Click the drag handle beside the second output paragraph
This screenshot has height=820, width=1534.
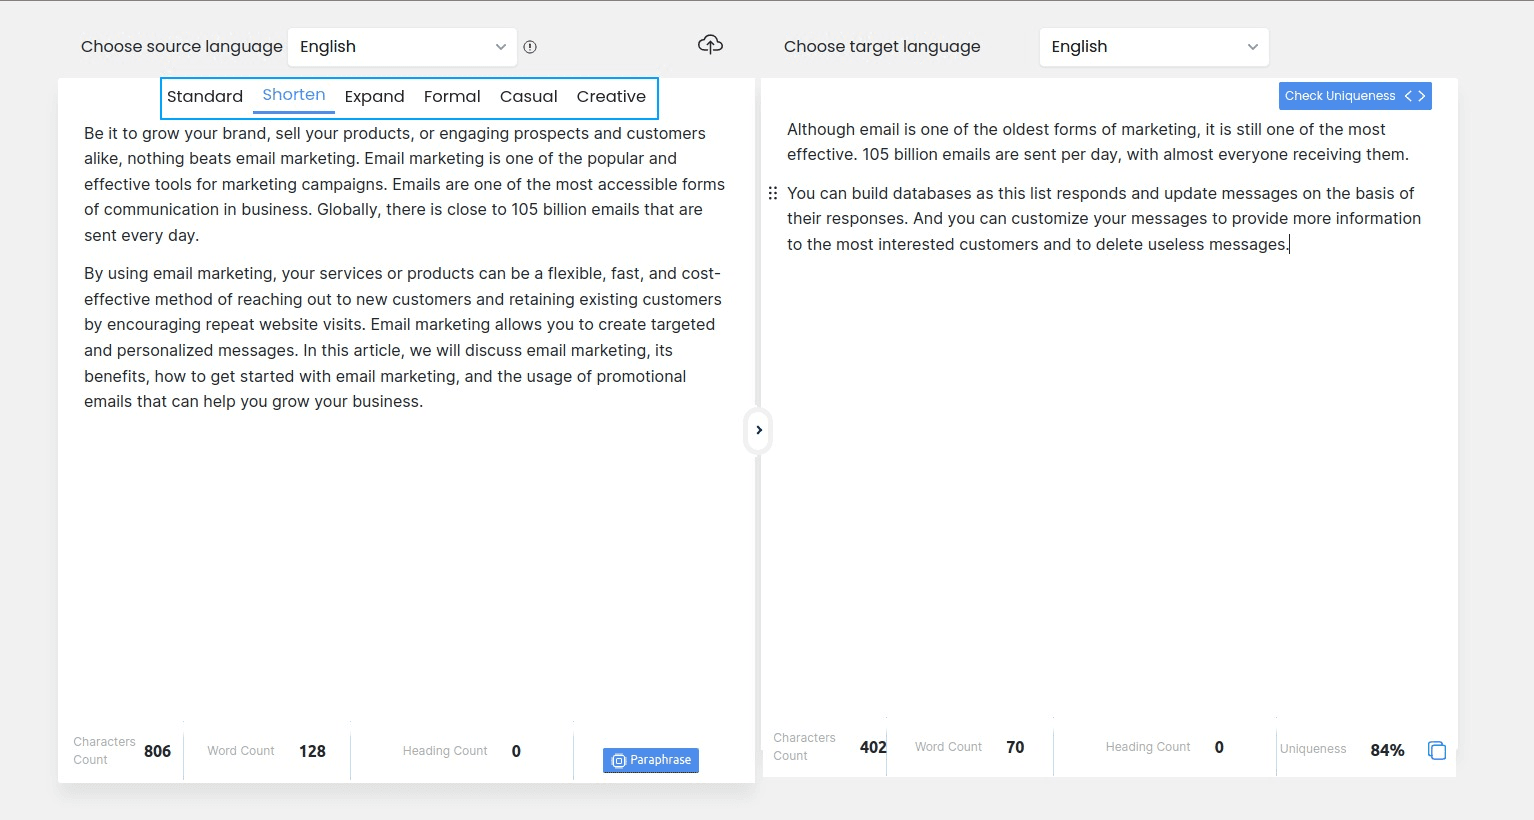(x=772, y=193)
